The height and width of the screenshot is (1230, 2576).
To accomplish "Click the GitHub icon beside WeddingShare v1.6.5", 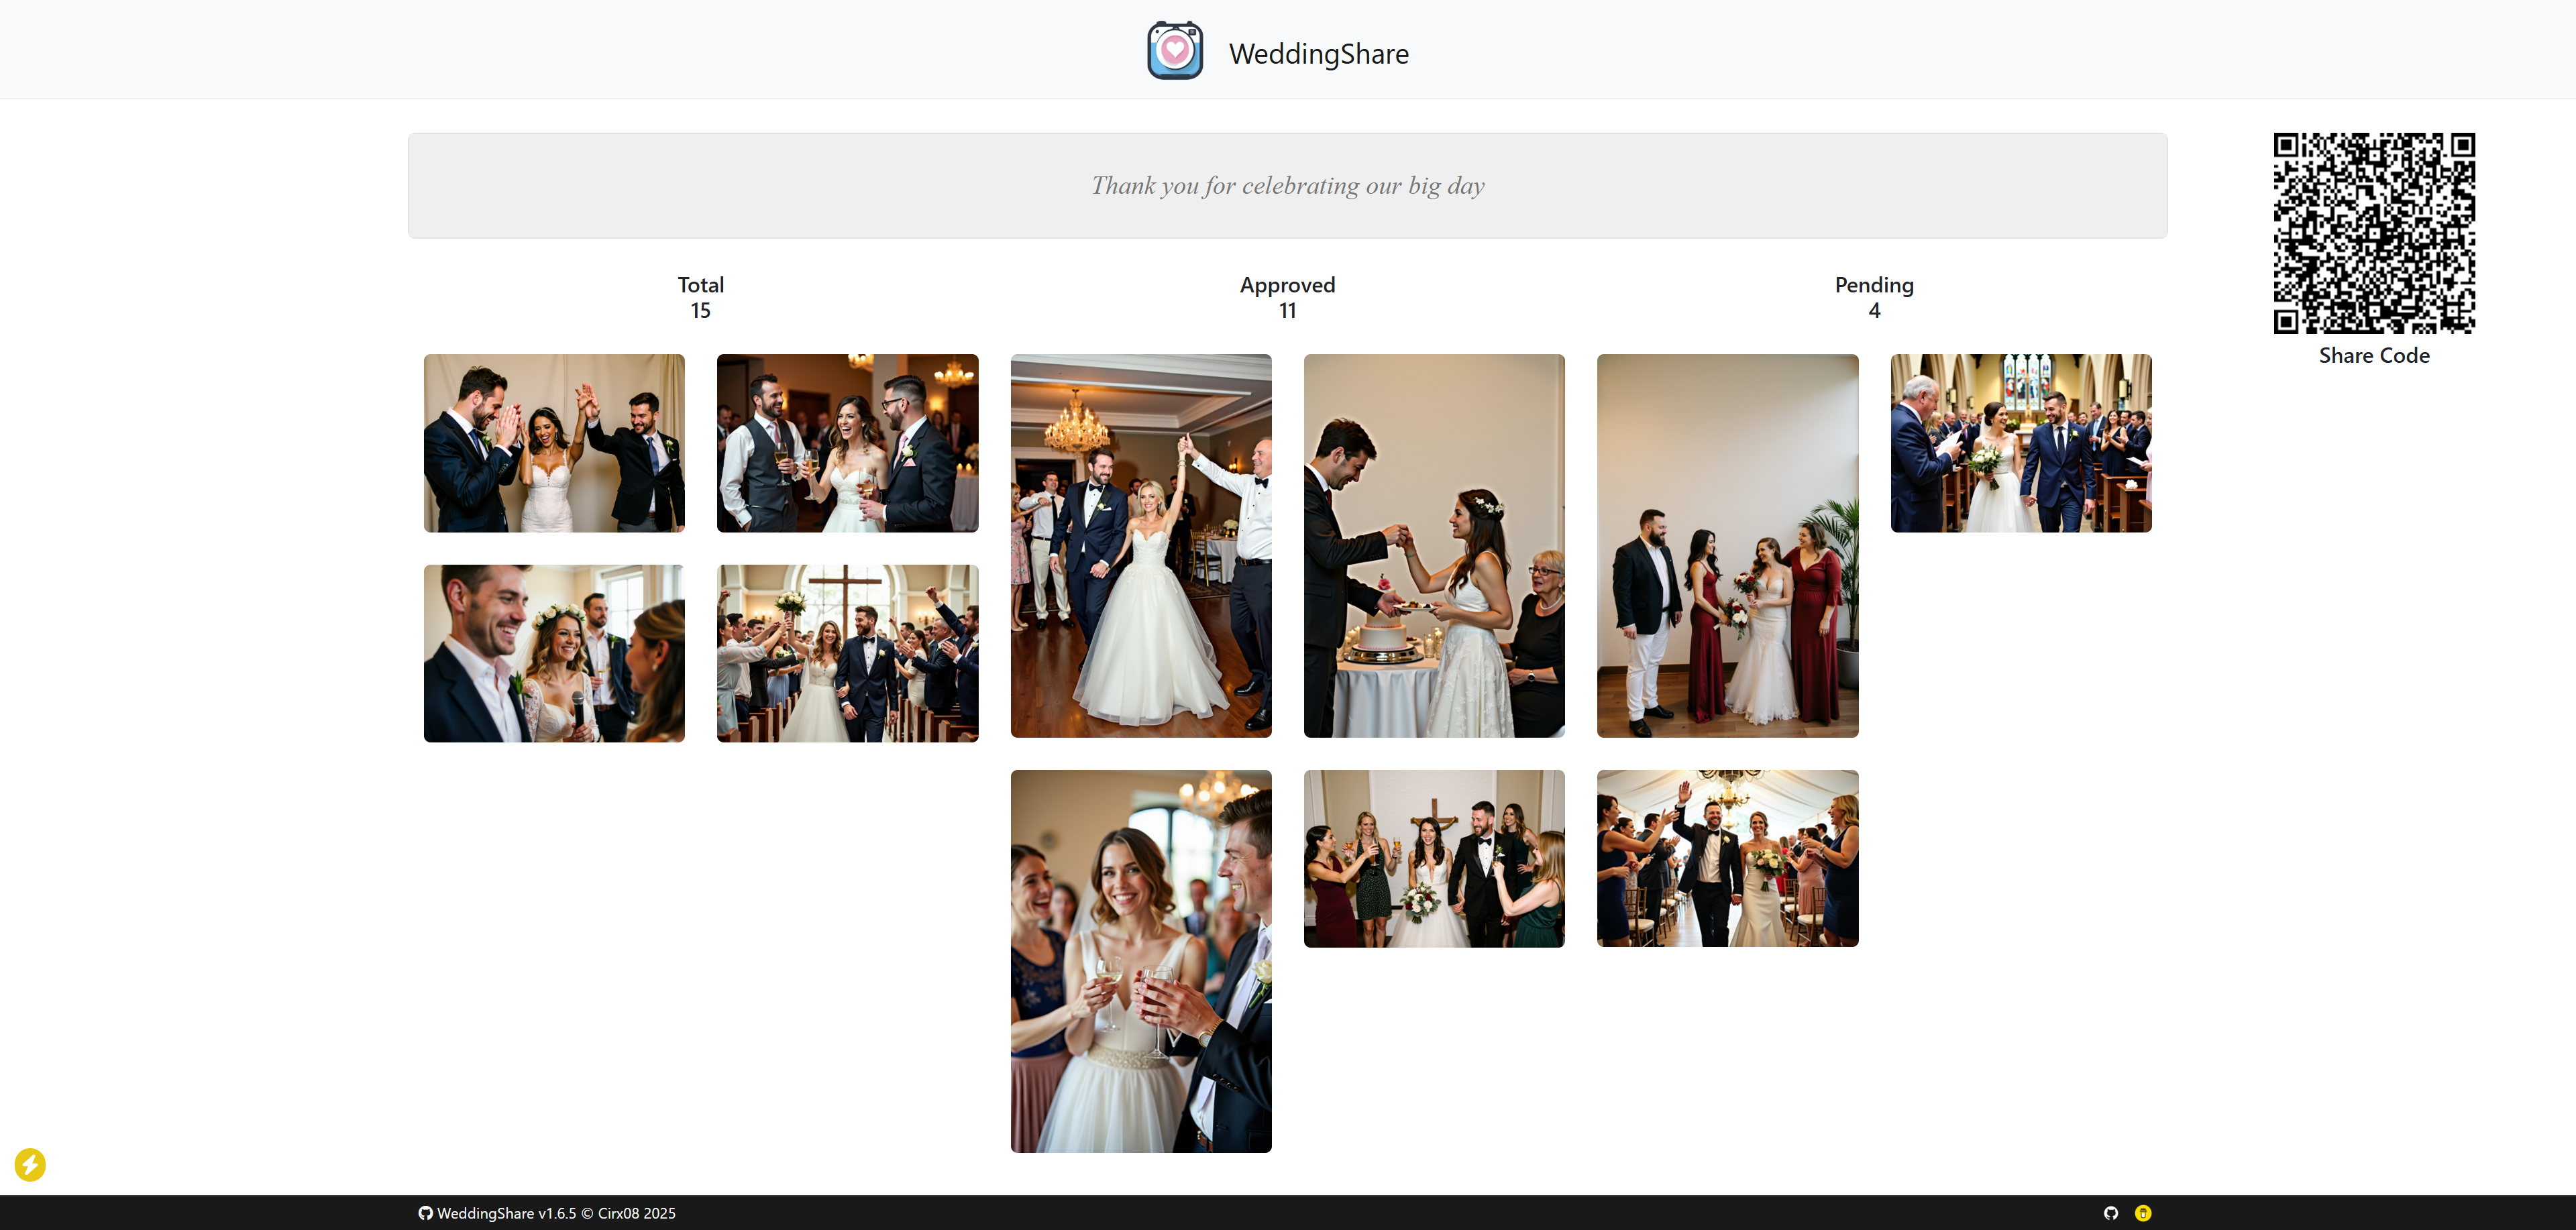I will pyautogui.click(x=425, y=1213).
